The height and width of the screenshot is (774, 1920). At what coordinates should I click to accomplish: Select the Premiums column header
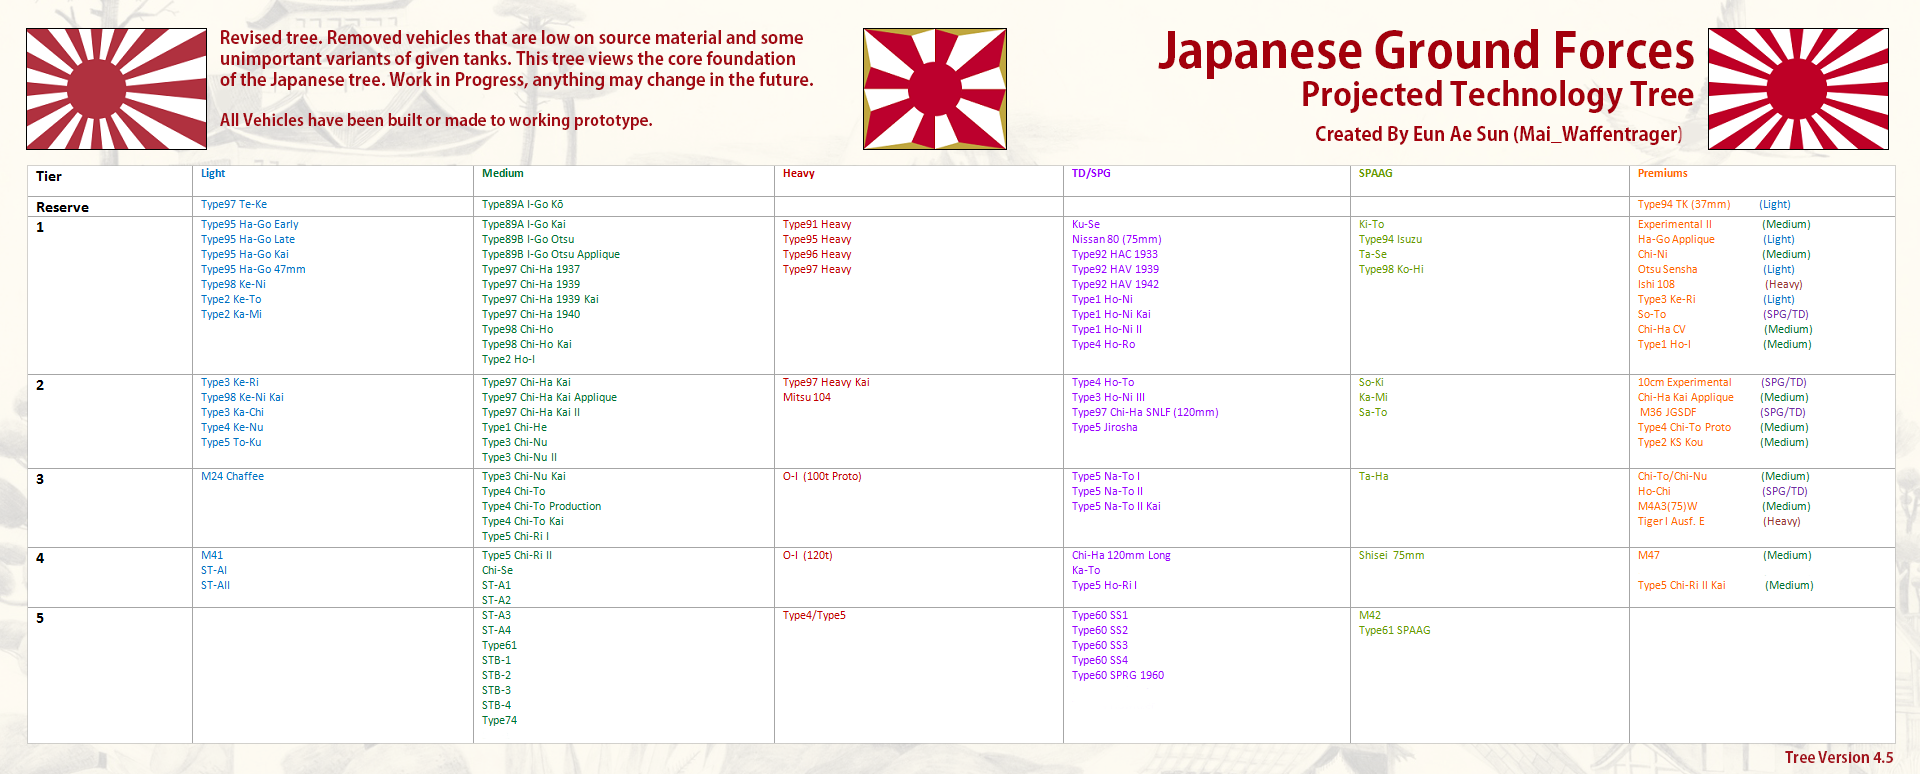(1662, 174)
